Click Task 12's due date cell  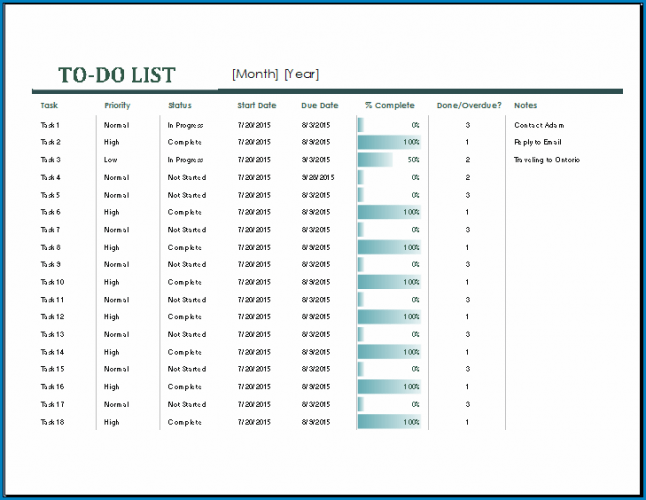tap(316, 317)
